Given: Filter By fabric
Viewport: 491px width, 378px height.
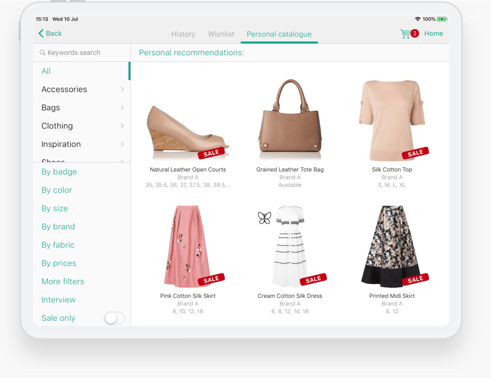Looking at the screenshot, I should tap(58, 245).
